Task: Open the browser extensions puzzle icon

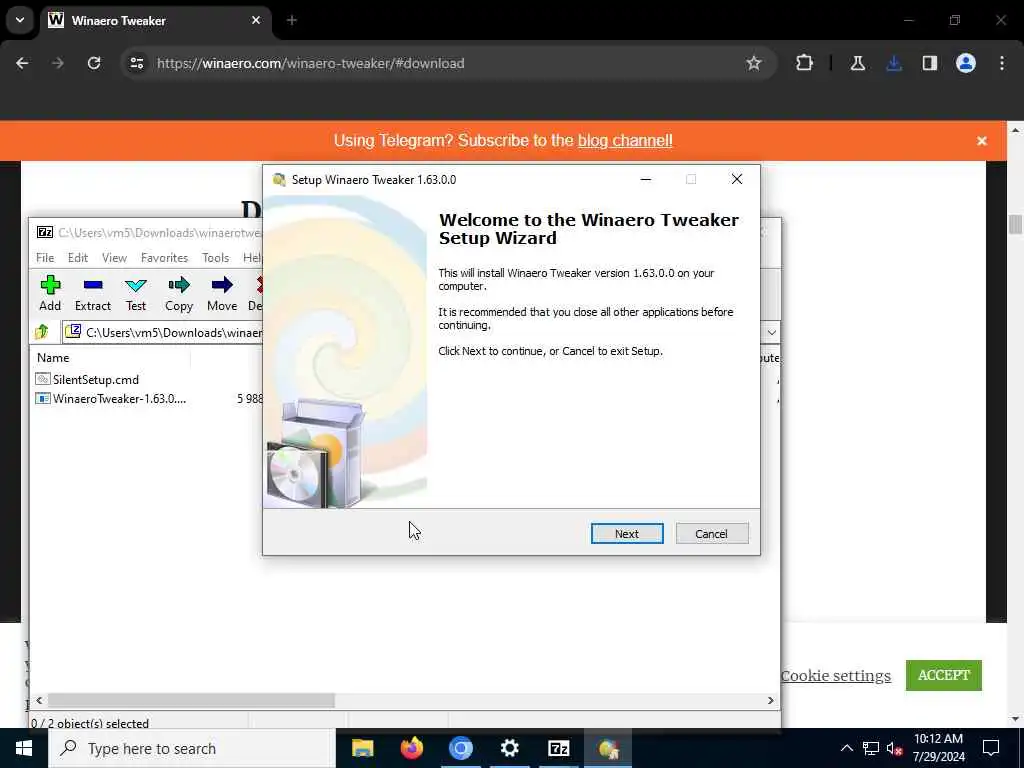Action: pos(805,63)
